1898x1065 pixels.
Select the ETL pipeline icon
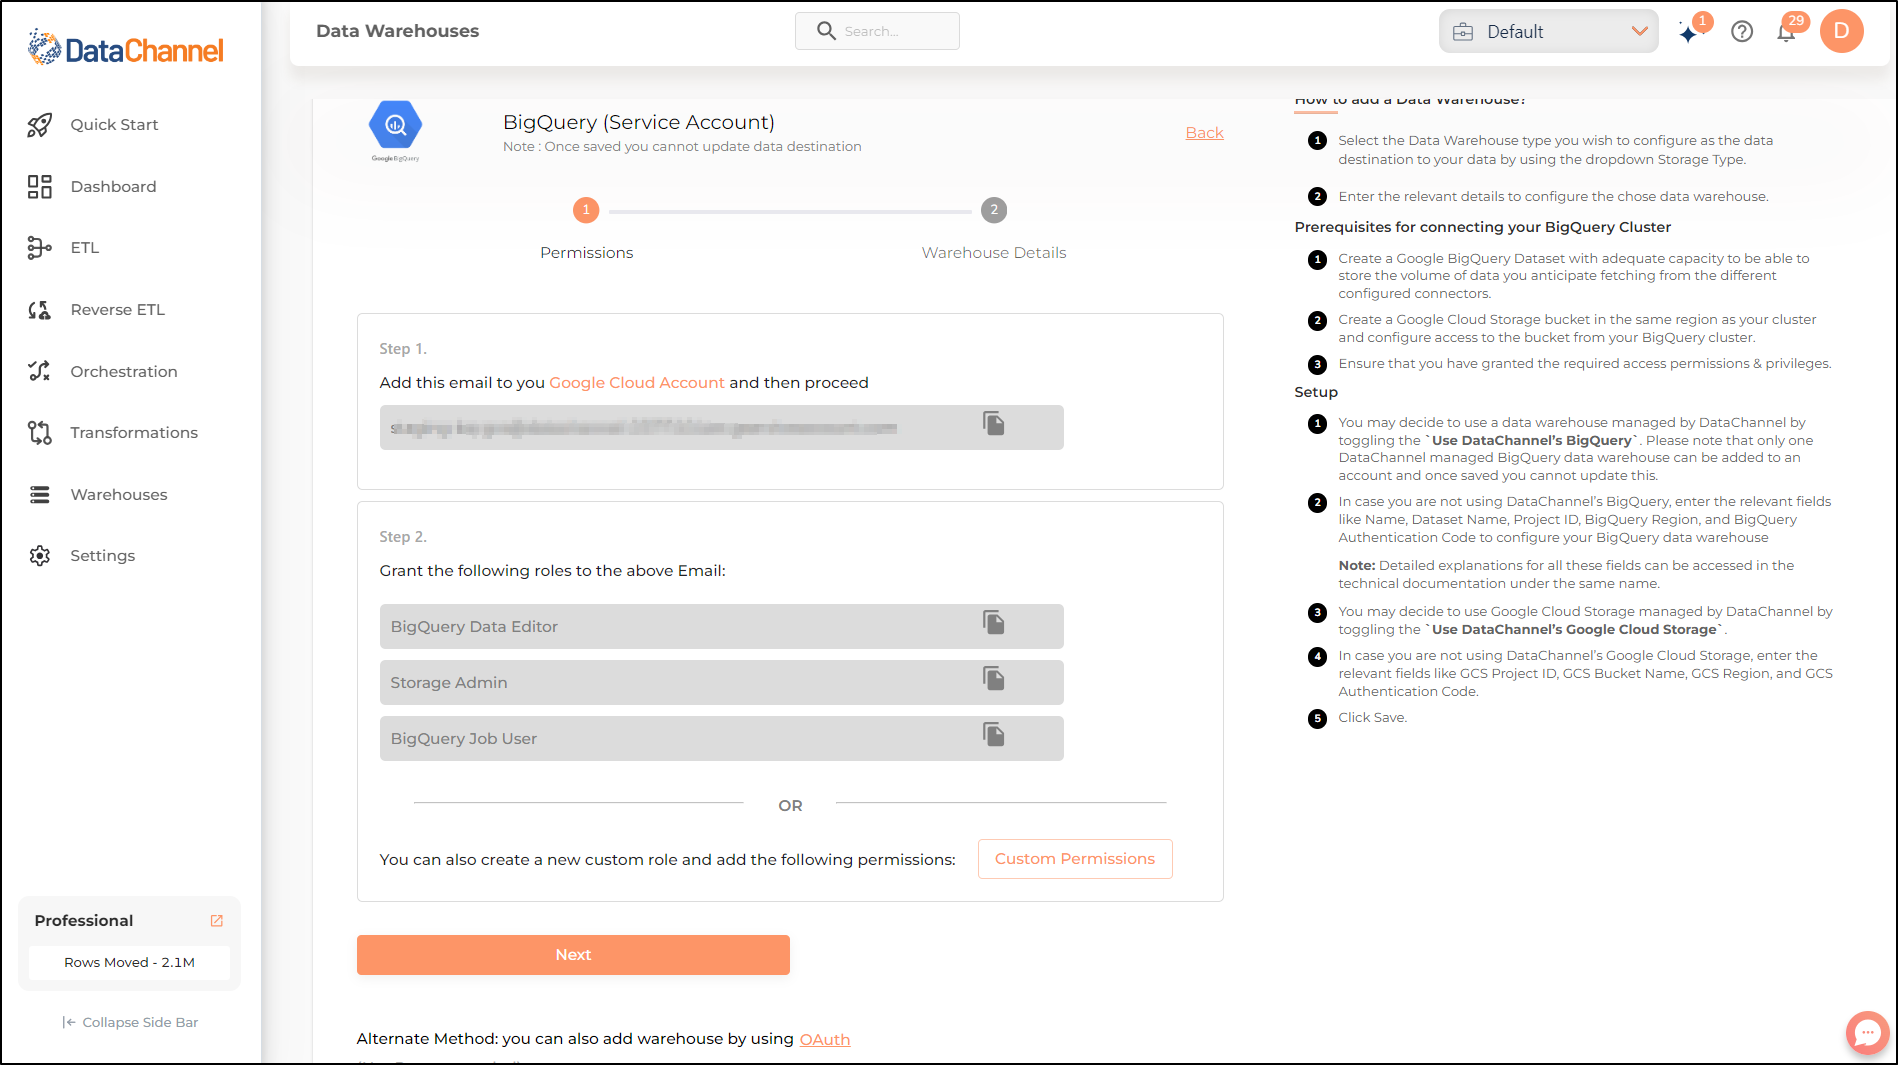(x=40, y=248)
